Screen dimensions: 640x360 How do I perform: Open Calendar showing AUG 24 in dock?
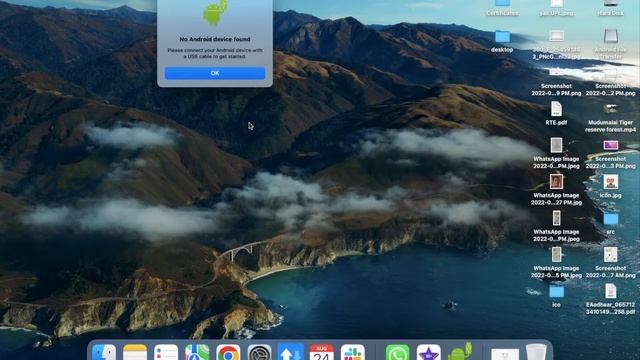[322, 352]
